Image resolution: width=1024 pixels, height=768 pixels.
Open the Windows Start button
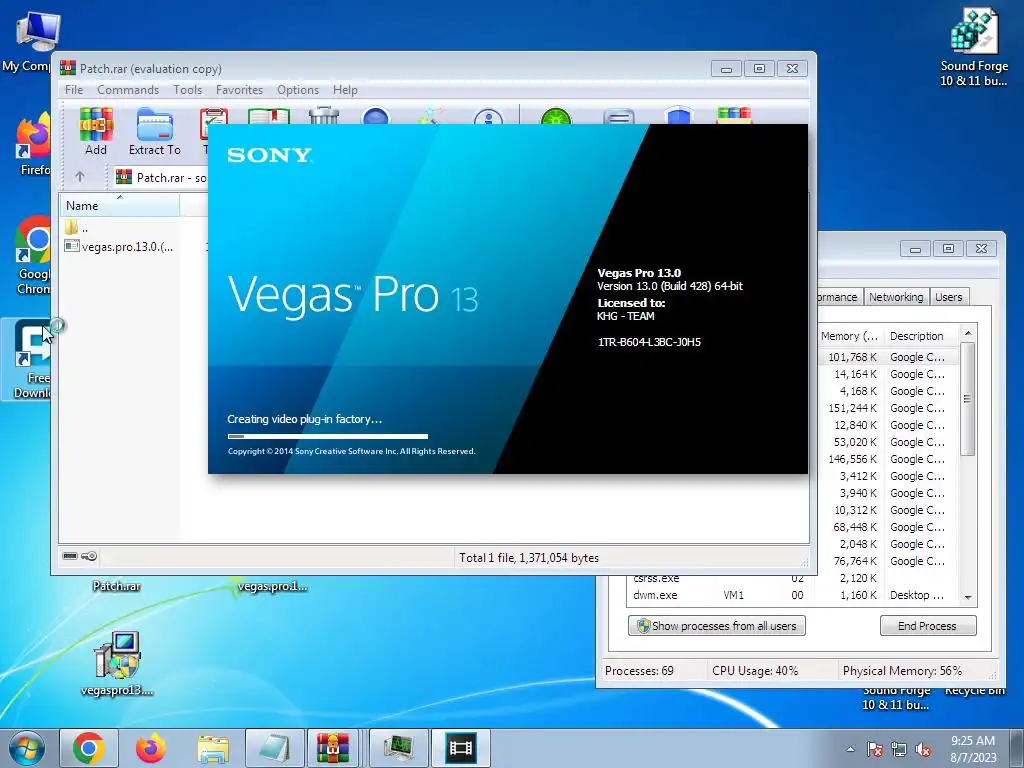[x=27, y=748]
